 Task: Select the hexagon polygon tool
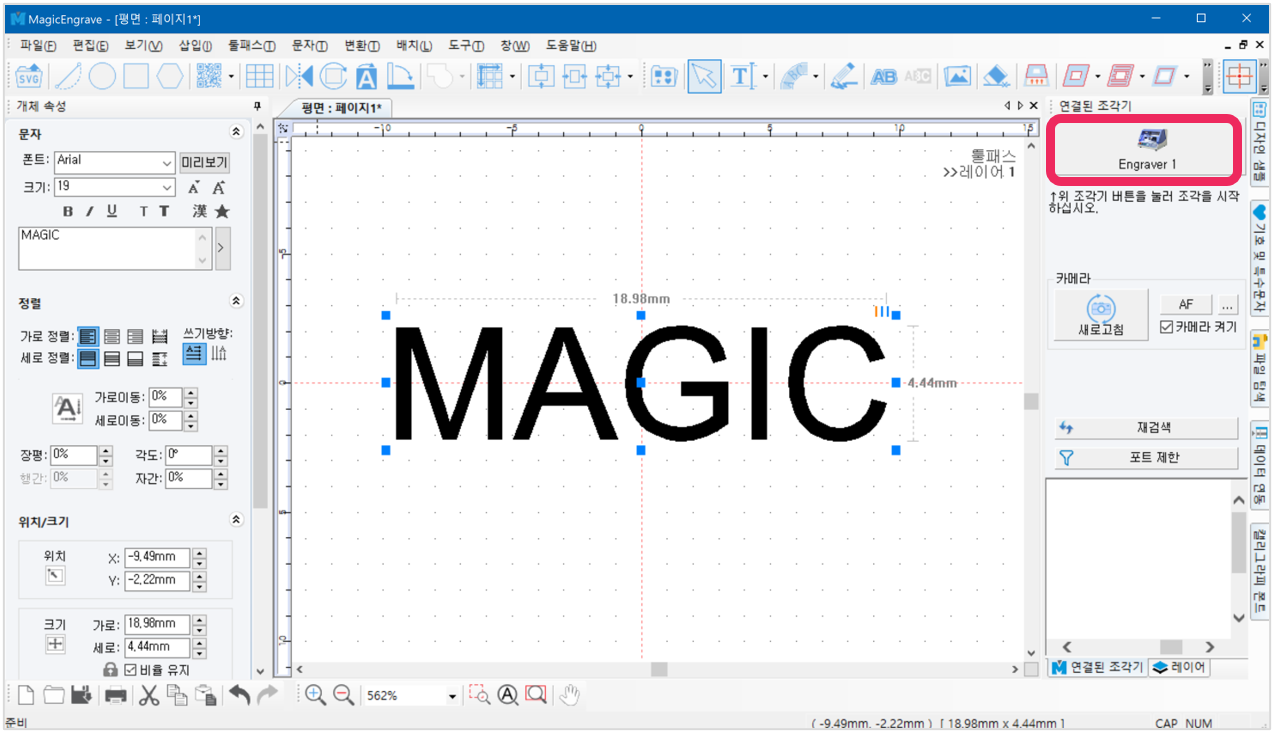tap(171, 76)
